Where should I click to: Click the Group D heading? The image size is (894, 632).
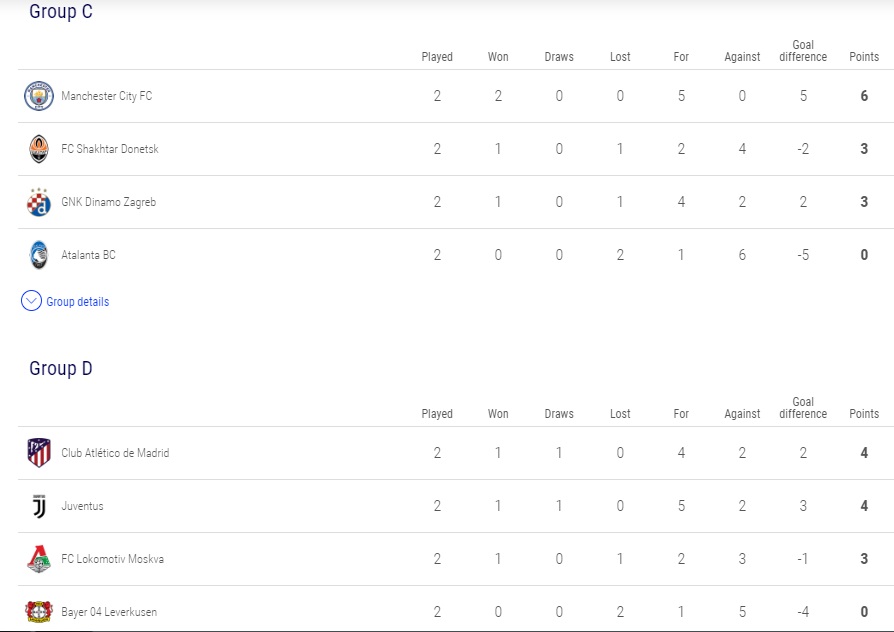click(x=61, y=368)
